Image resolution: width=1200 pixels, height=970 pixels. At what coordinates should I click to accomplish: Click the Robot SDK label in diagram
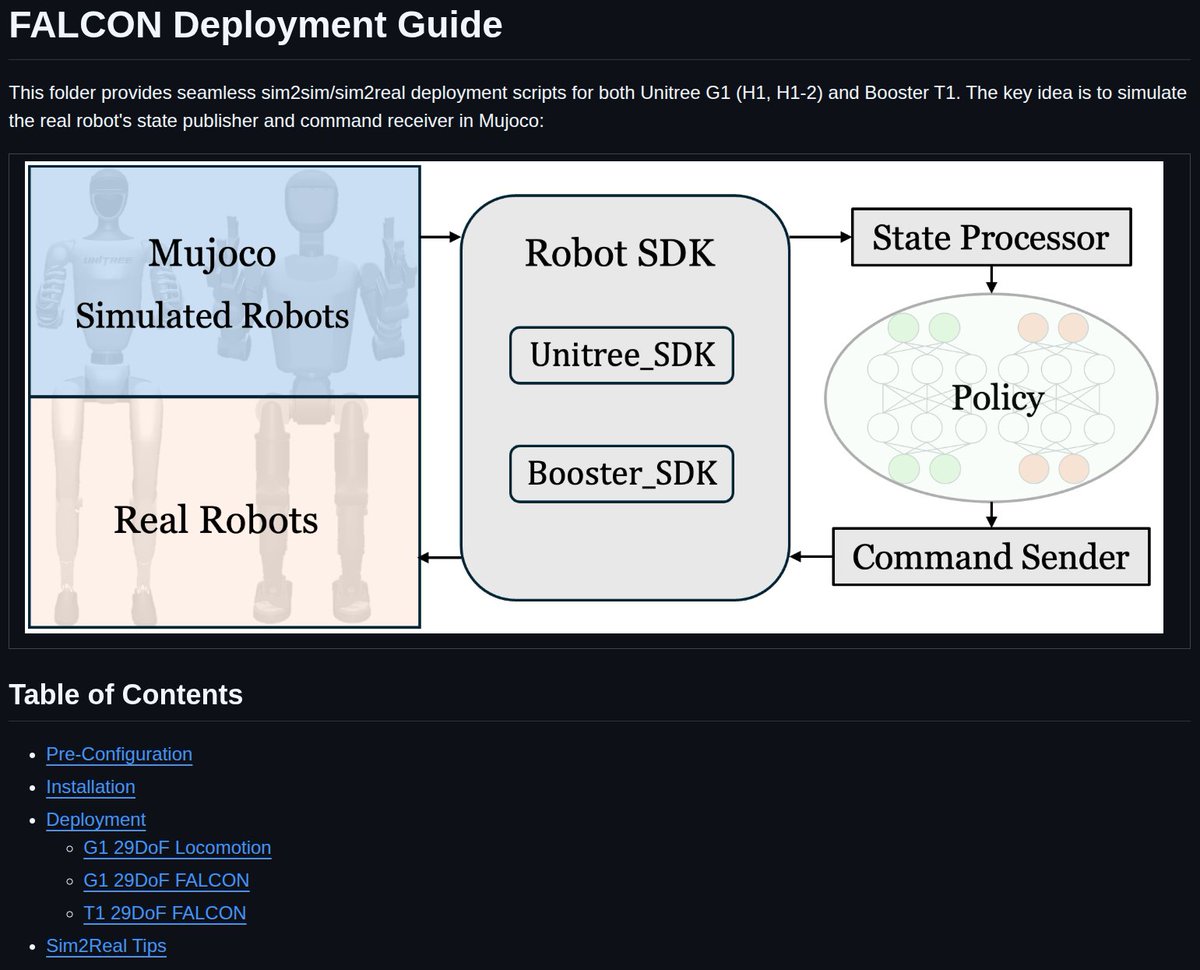620,254
